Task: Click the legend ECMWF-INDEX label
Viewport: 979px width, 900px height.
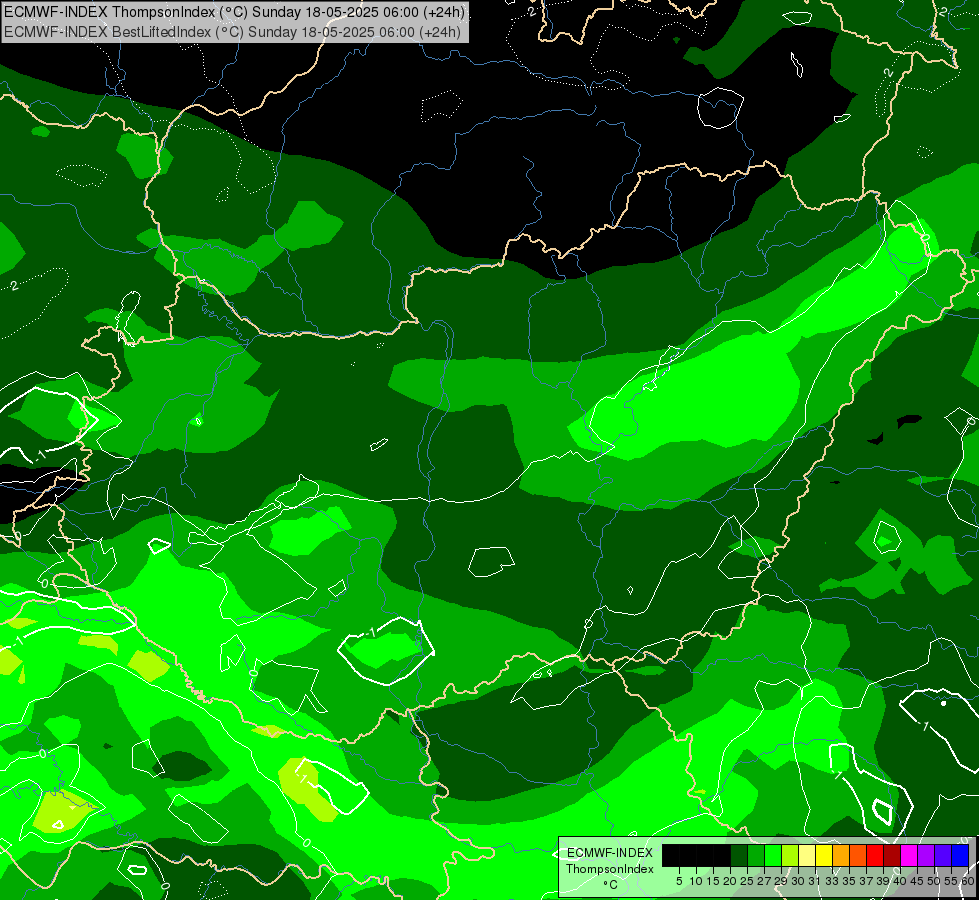Action: pos(609,853)
